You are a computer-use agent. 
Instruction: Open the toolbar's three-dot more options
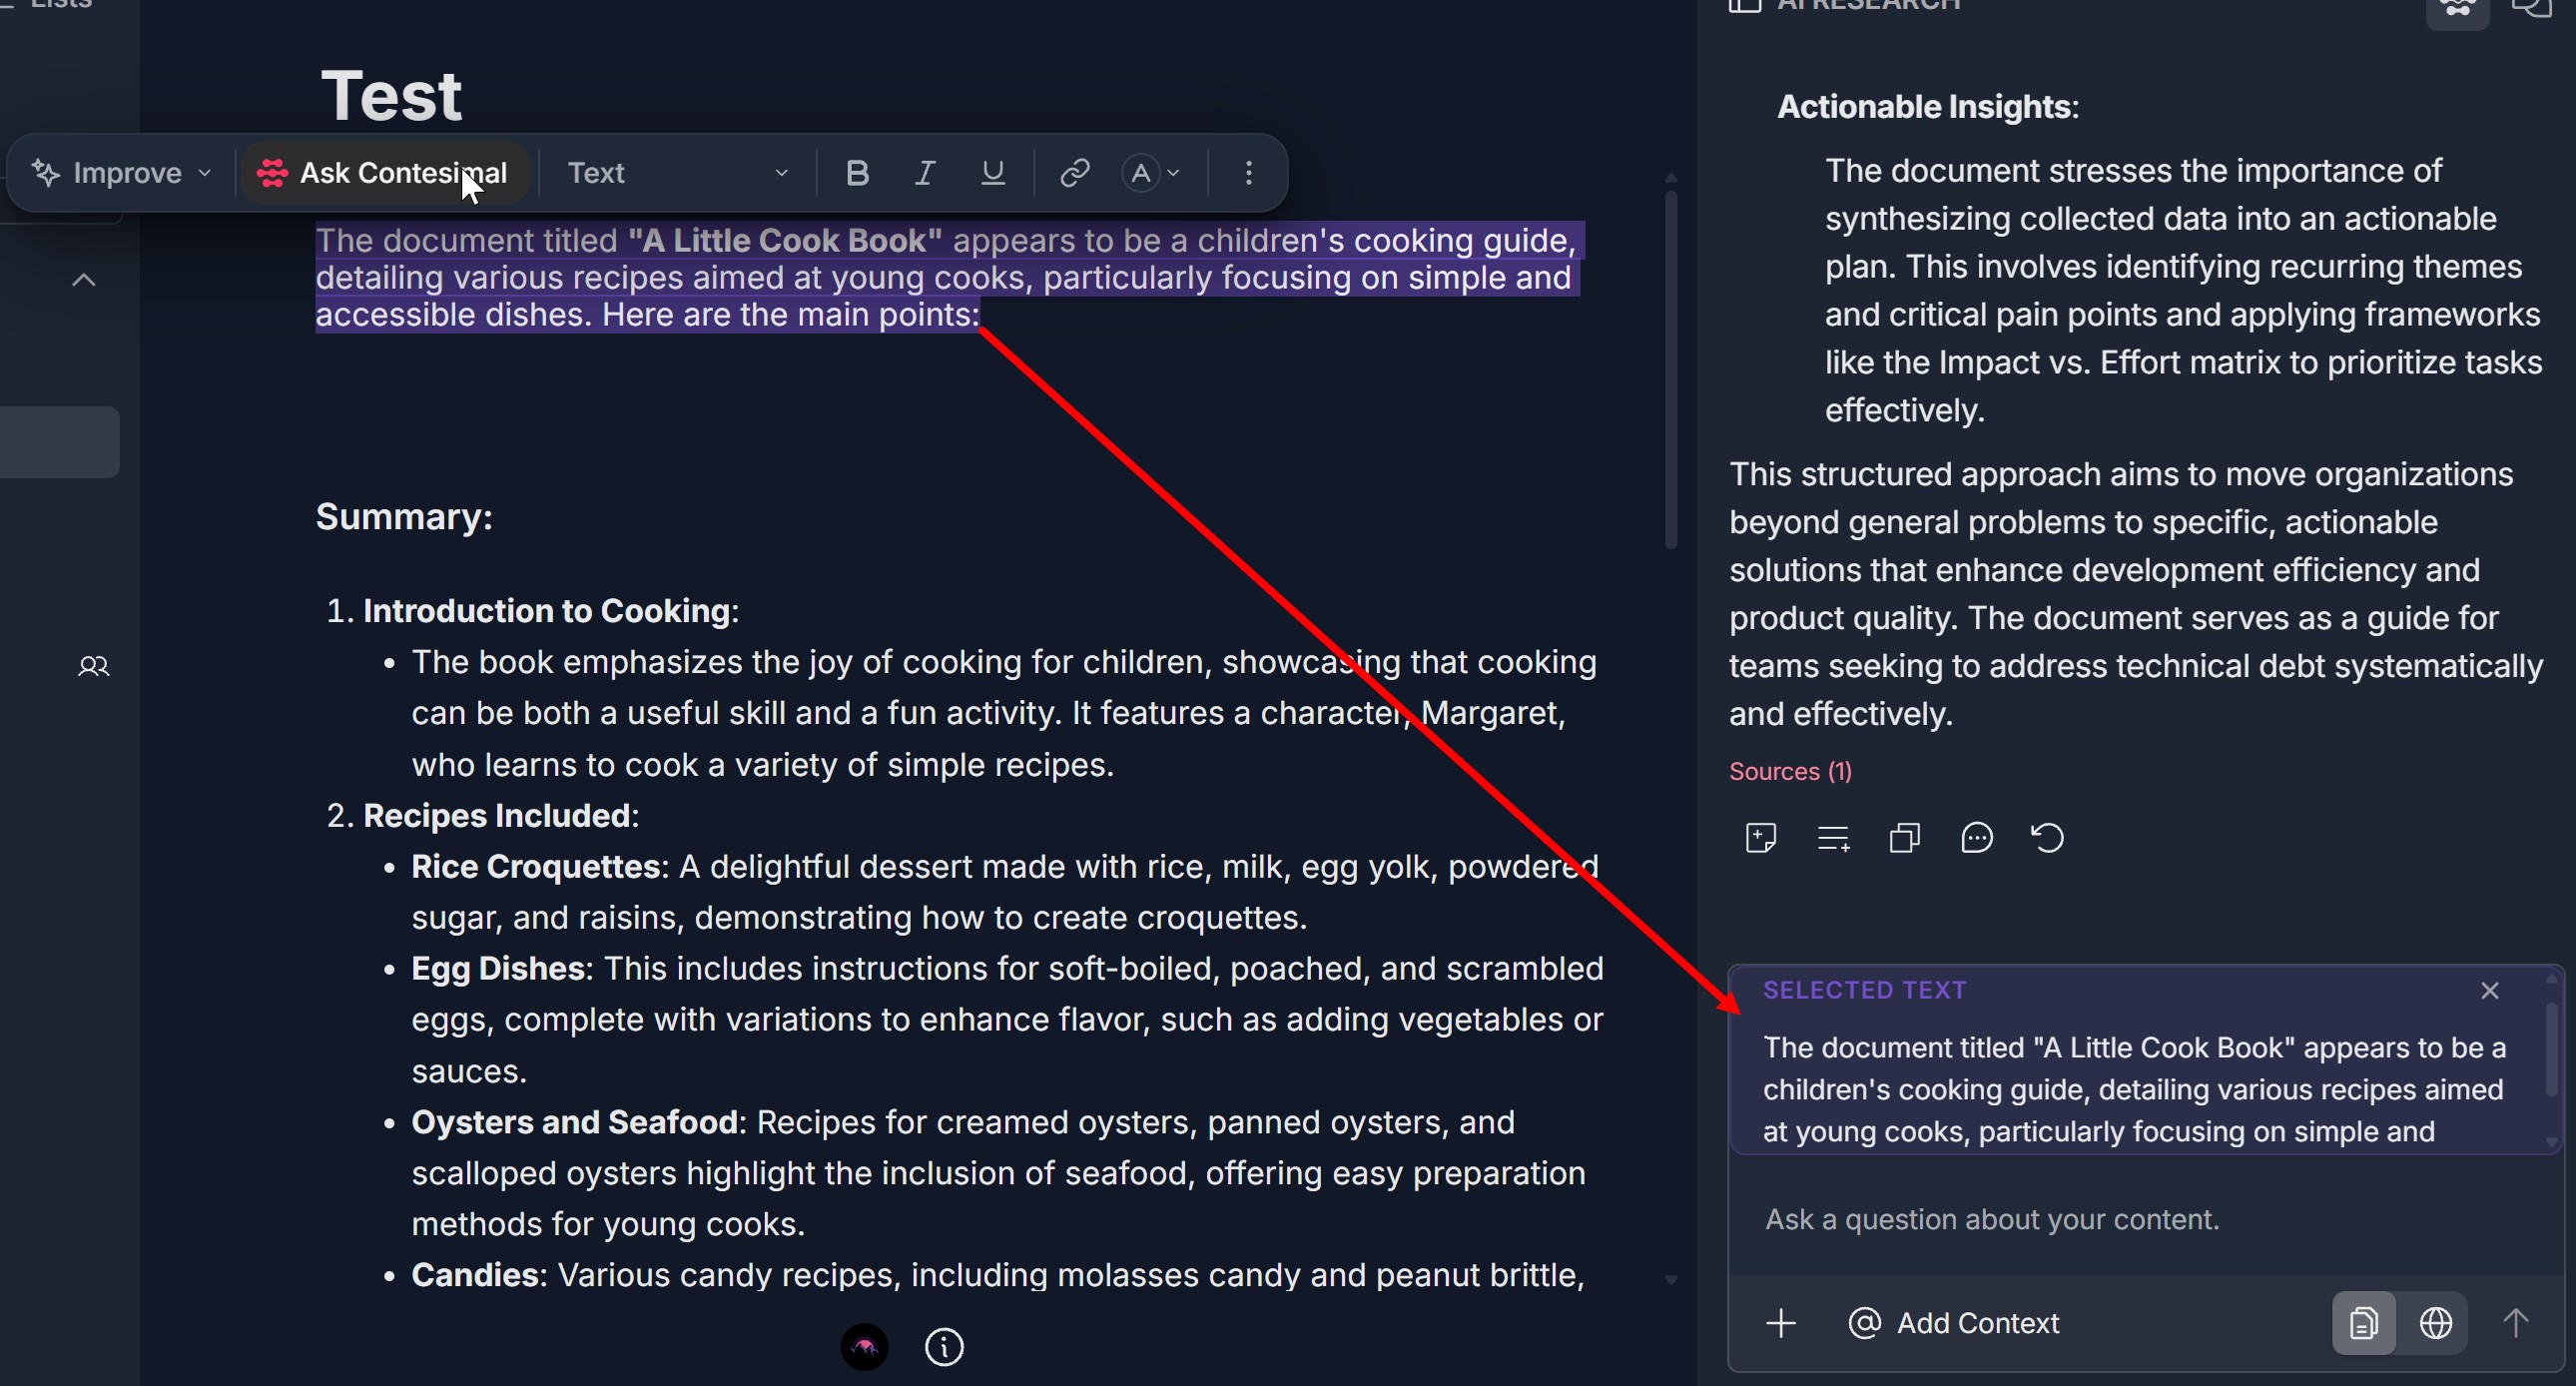(x=1248, y=173)
